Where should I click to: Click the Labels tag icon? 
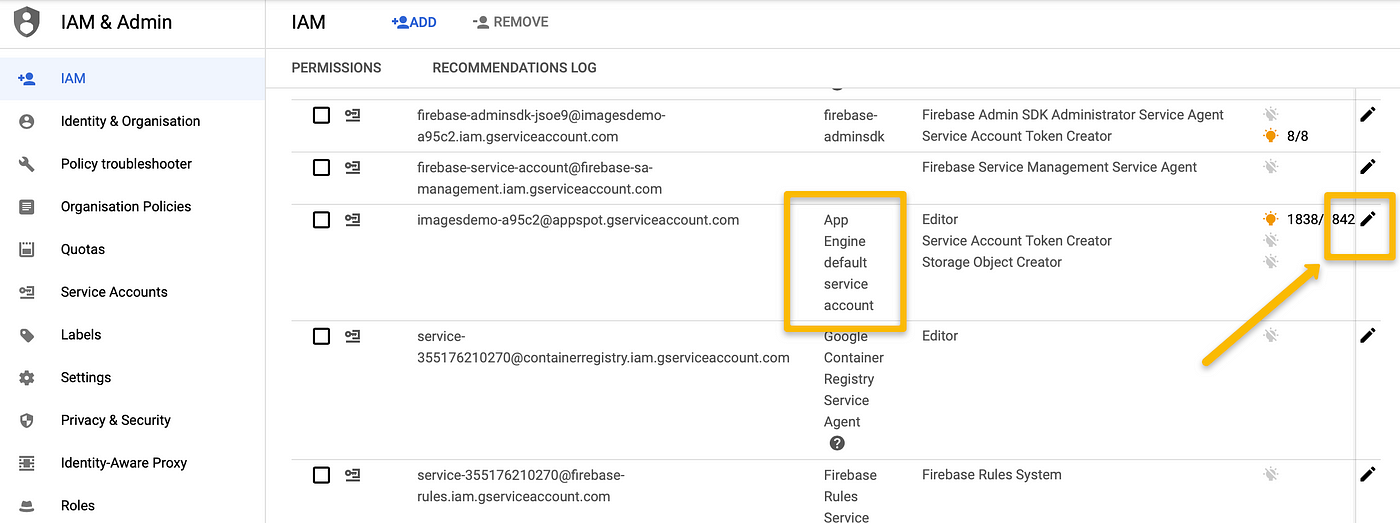pos(27,335)
